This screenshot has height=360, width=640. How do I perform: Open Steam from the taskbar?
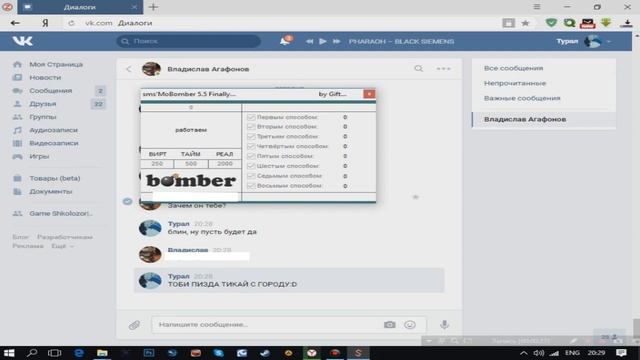coord(265,353)
